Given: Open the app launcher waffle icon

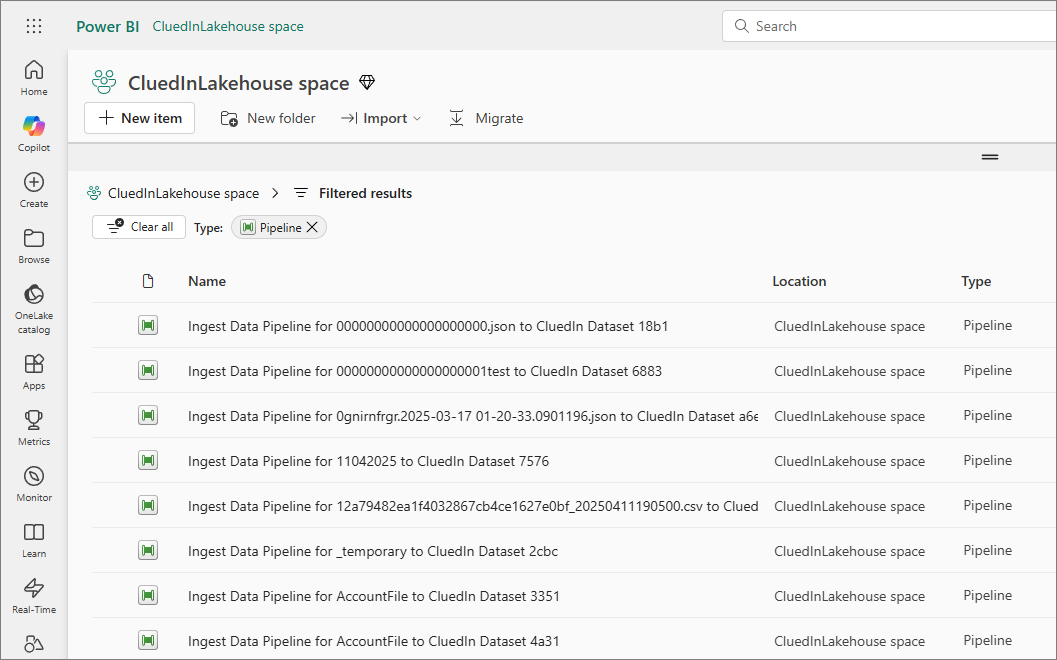Looking at the screenshot, I should [x=33, y=26].
